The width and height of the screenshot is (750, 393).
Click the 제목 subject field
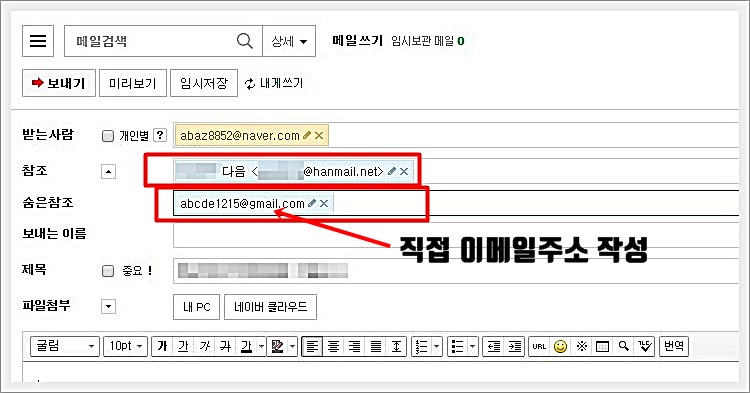pyautogui.click(x=456, y=271)
